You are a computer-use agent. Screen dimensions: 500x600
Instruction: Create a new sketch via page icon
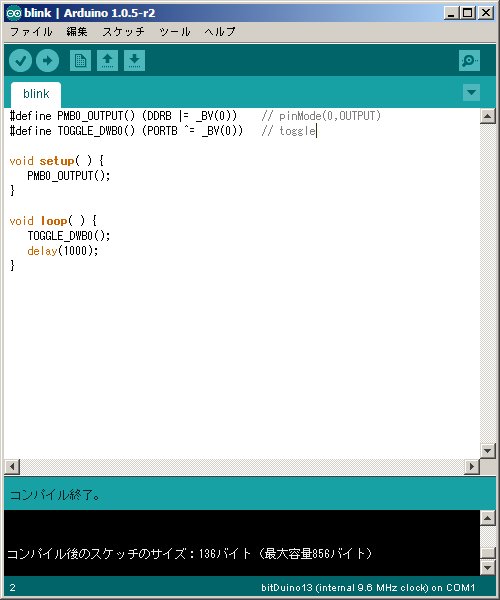pos(80,60)
